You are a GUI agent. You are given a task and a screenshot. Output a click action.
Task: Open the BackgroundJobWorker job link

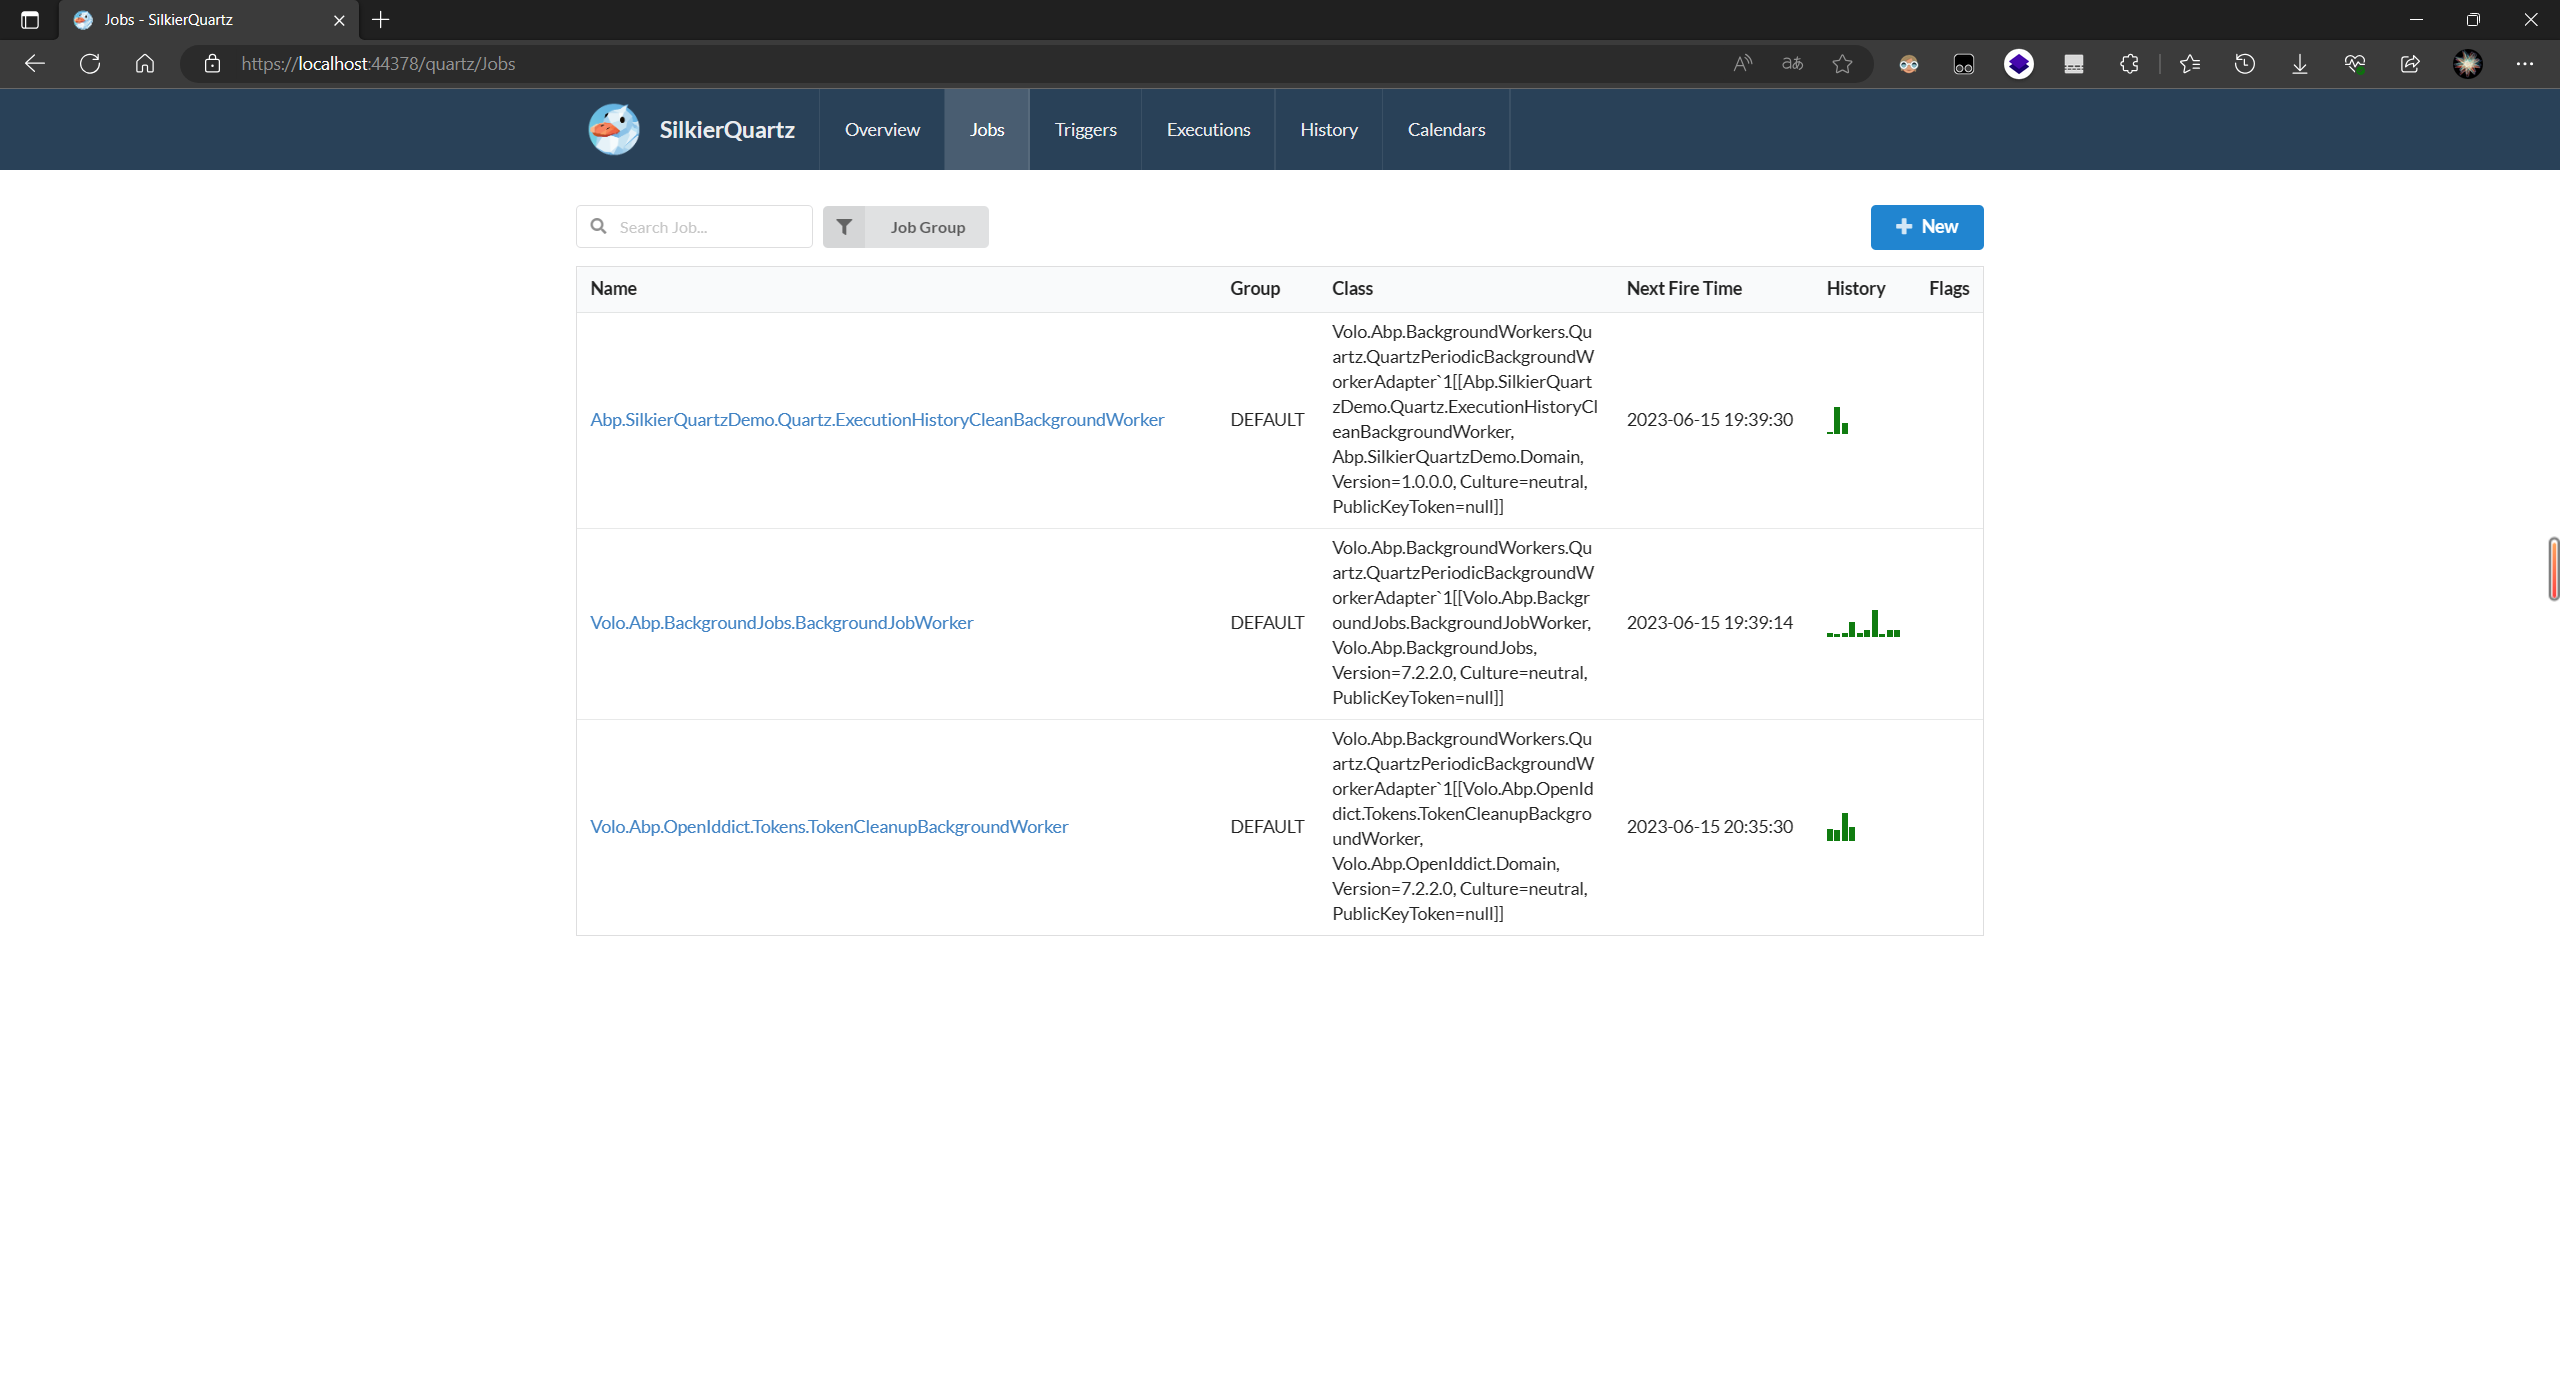(781, 623)
